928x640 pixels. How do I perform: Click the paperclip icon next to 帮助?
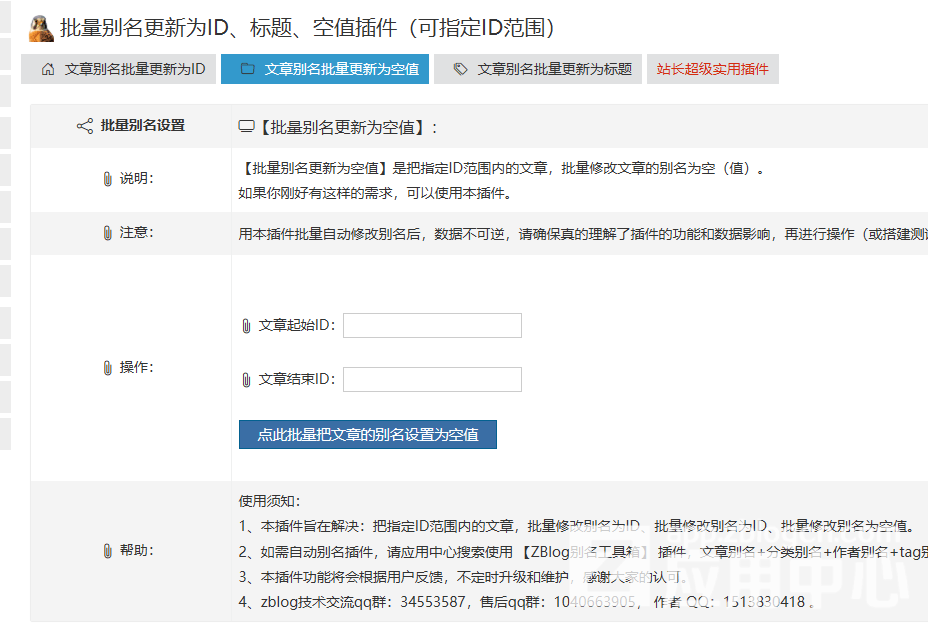point(107,551)
